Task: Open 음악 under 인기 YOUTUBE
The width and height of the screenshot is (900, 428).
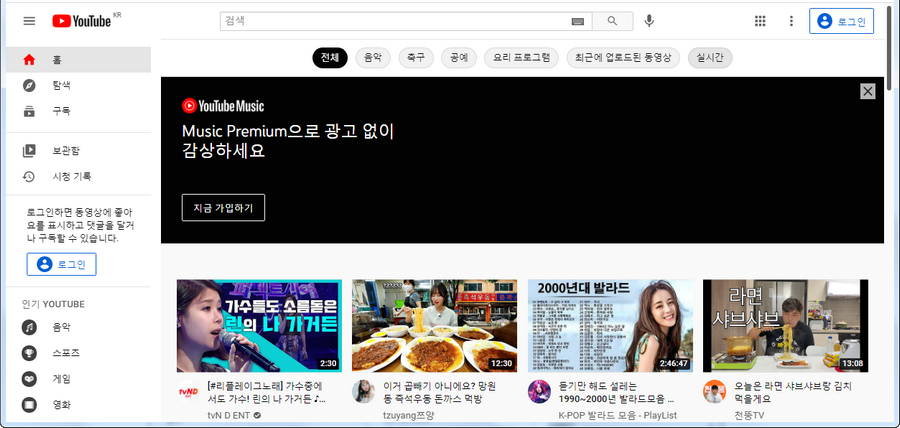Action: point(79,328)
